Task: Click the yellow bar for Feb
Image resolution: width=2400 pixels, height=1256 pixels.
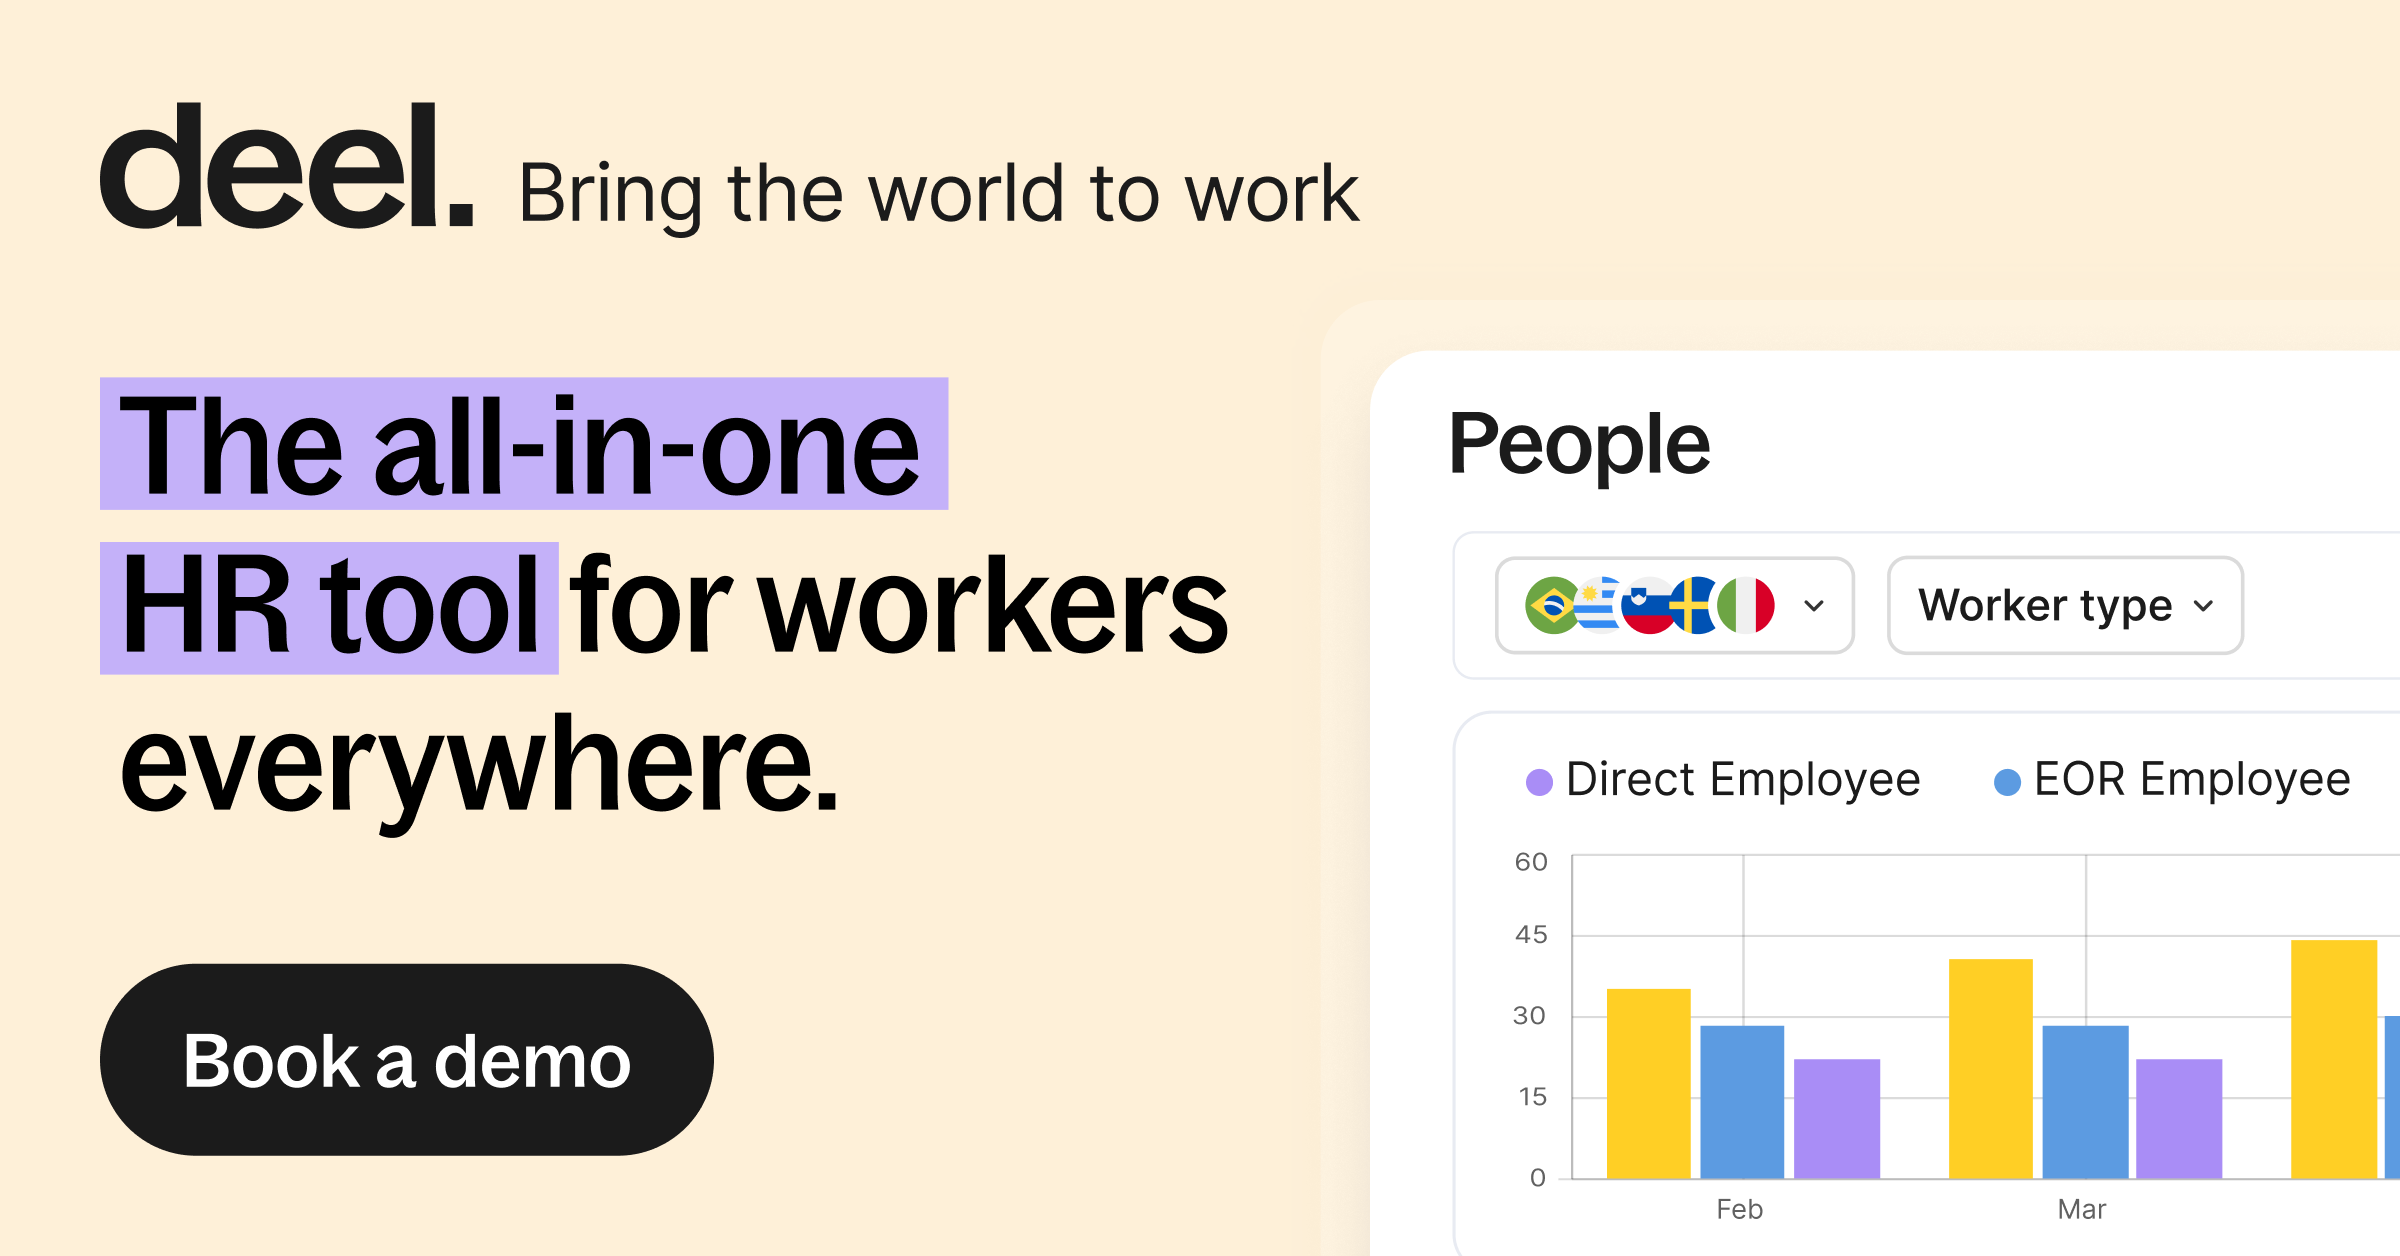Action: click(1648, 1084)
